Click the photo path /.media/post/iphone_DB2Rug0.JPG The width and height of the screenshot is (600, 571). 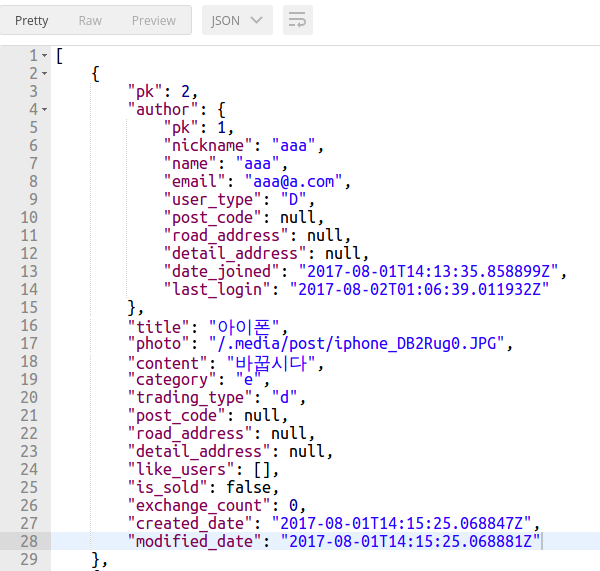(x=357, y=344)
